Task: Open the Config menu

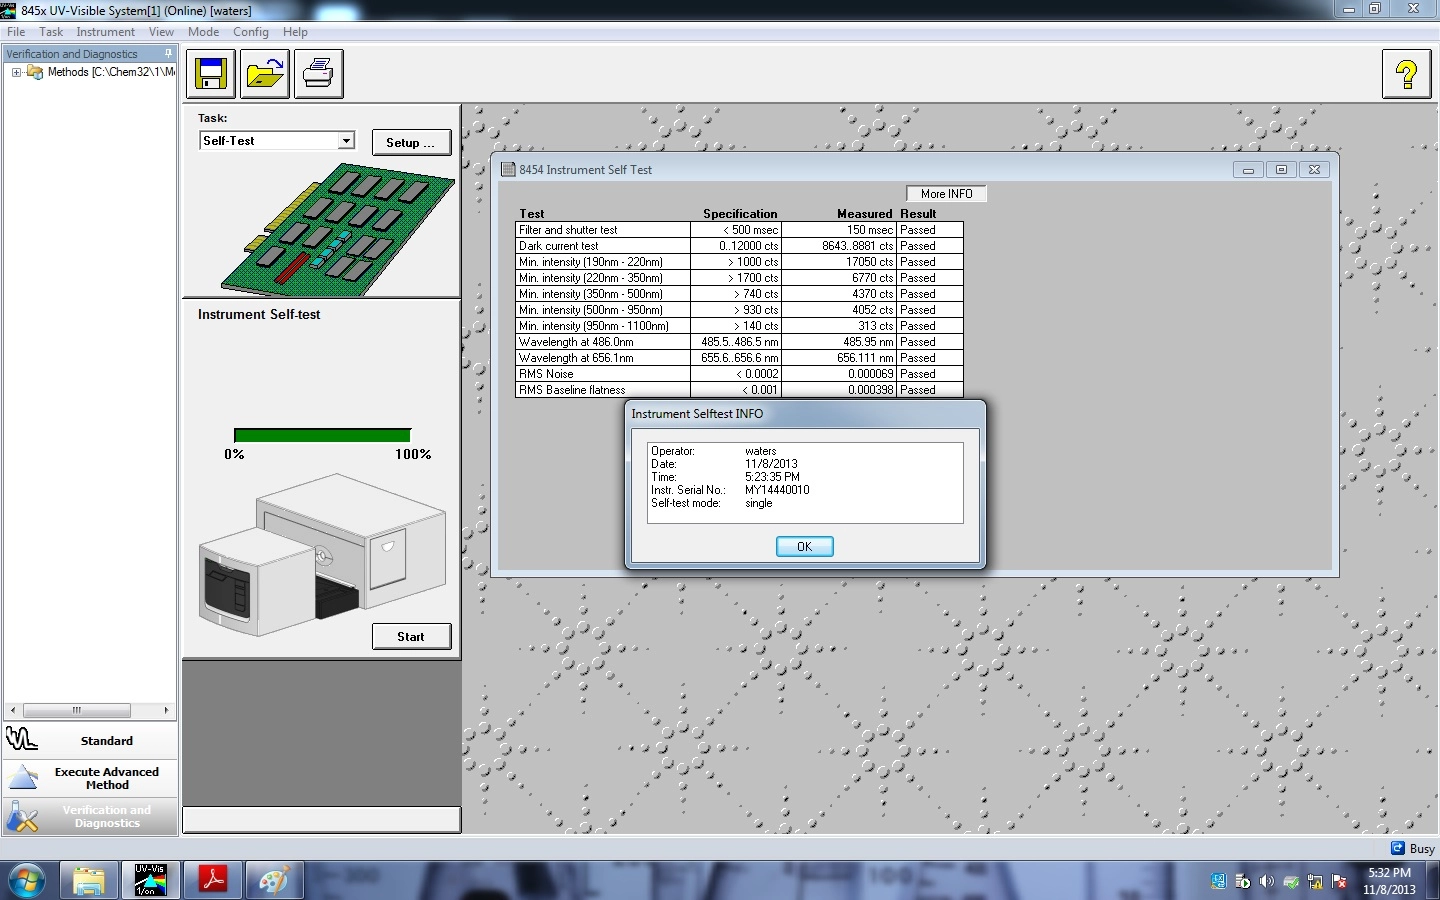Action: pyautogui.click(x=250, y=32)
